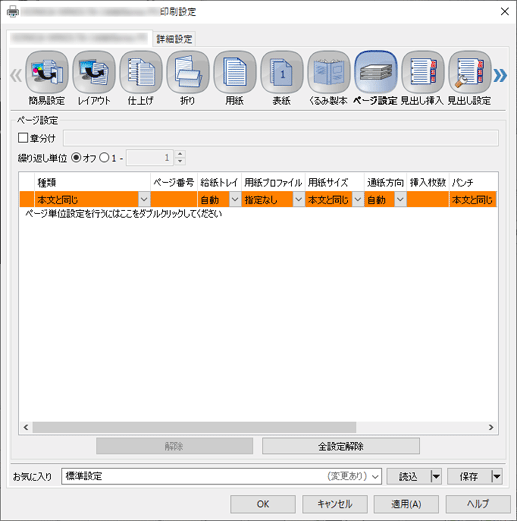Image resolution: width=517 pixels, height=521 pixels.
Task: Click the OK button
Action: click(x=263, y=504)
